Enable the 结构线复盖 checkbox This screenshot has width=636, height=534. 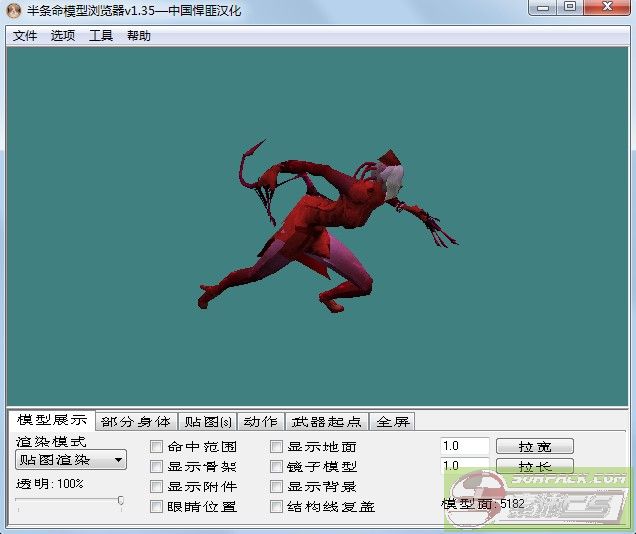click(276, 506)
